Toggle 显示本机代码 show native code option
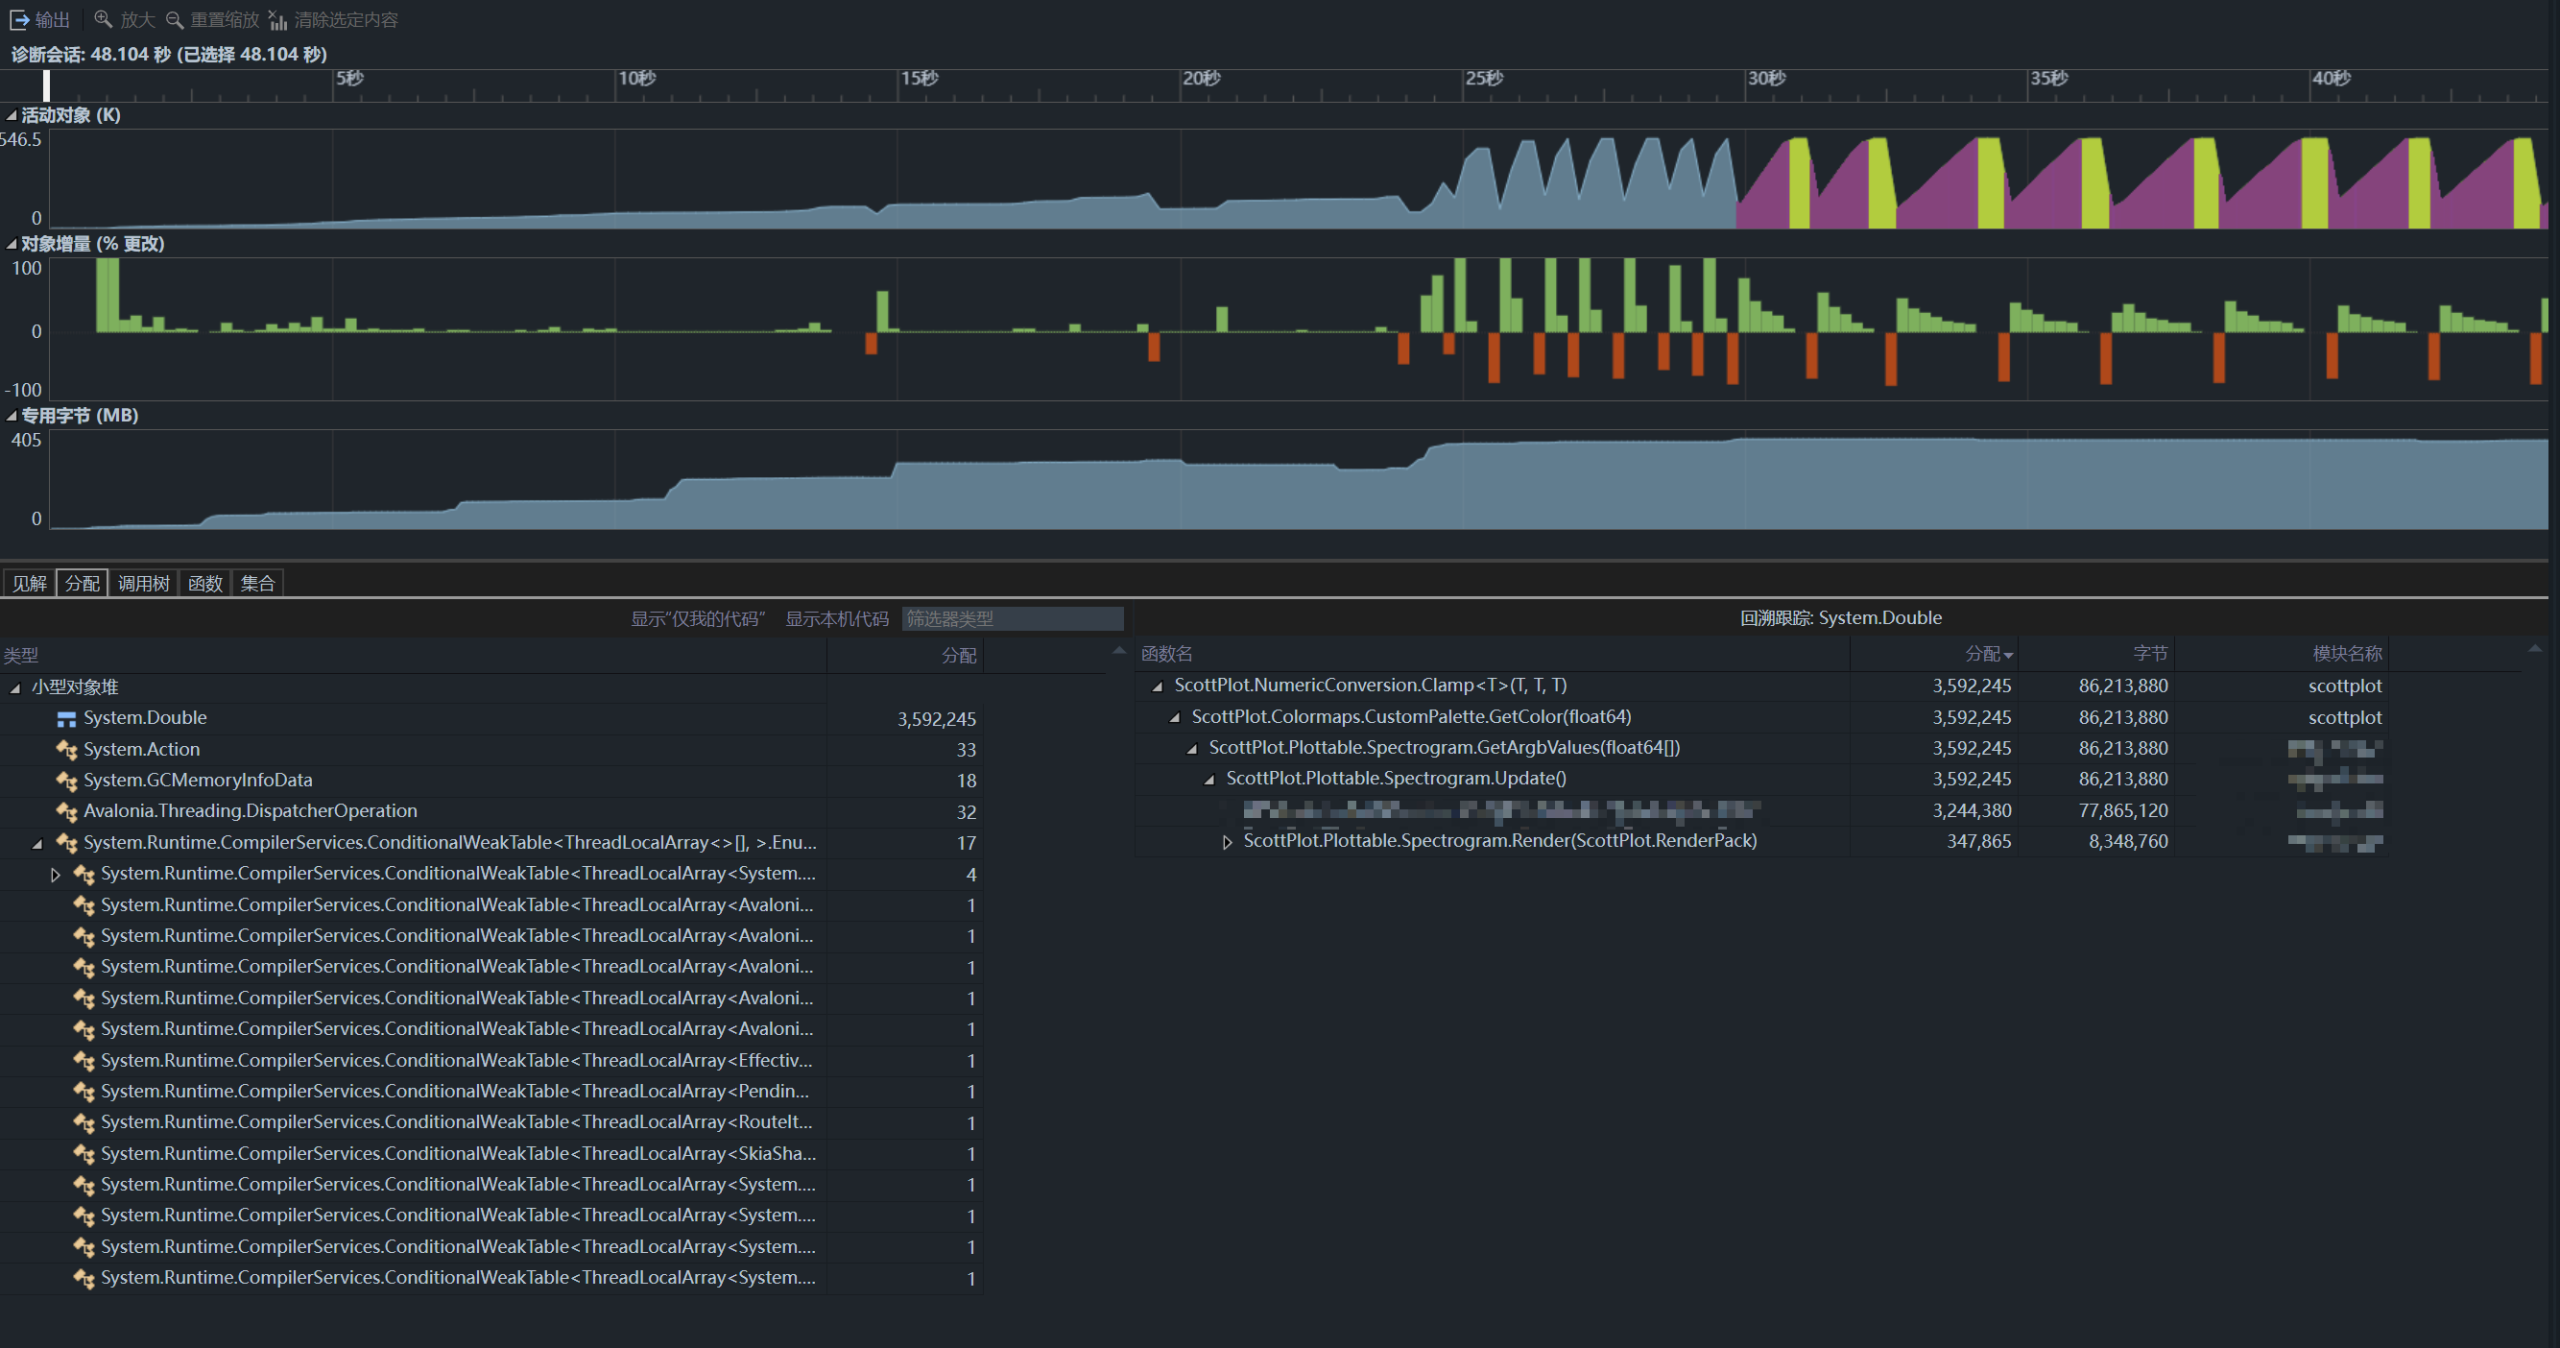Image resolution: width=2560 pixels, height=1348 pixels. point(837,619)
